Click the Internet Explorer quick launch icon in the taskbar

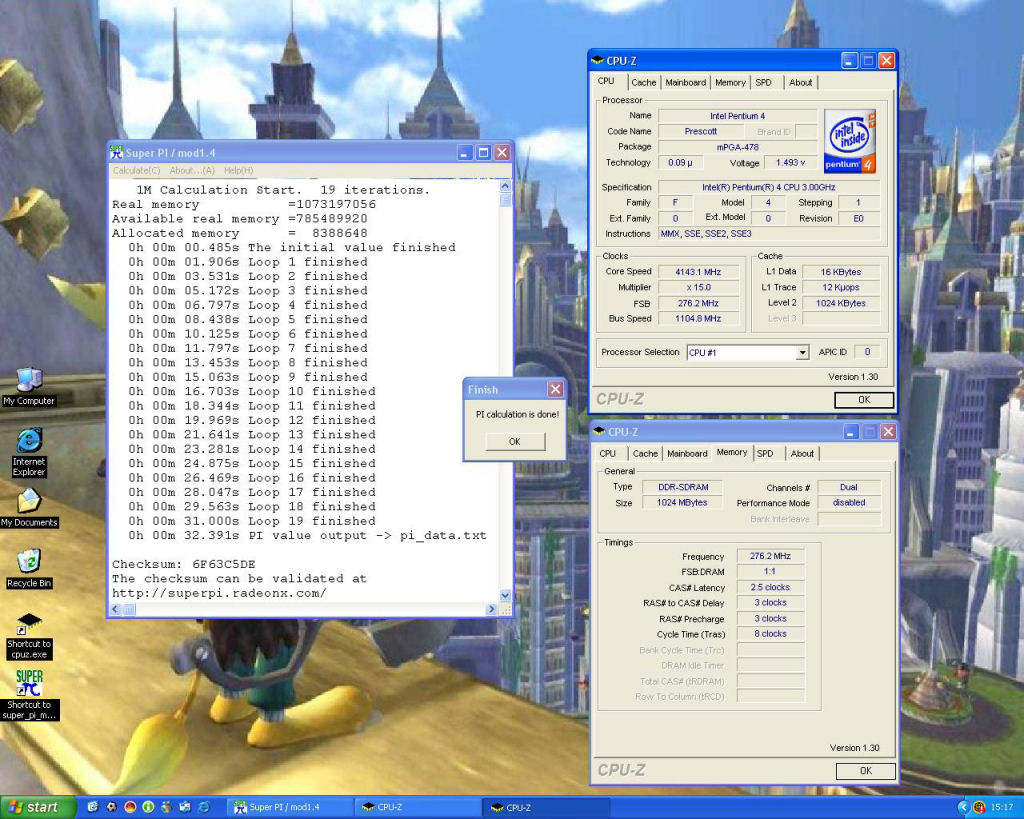point(204,807)
